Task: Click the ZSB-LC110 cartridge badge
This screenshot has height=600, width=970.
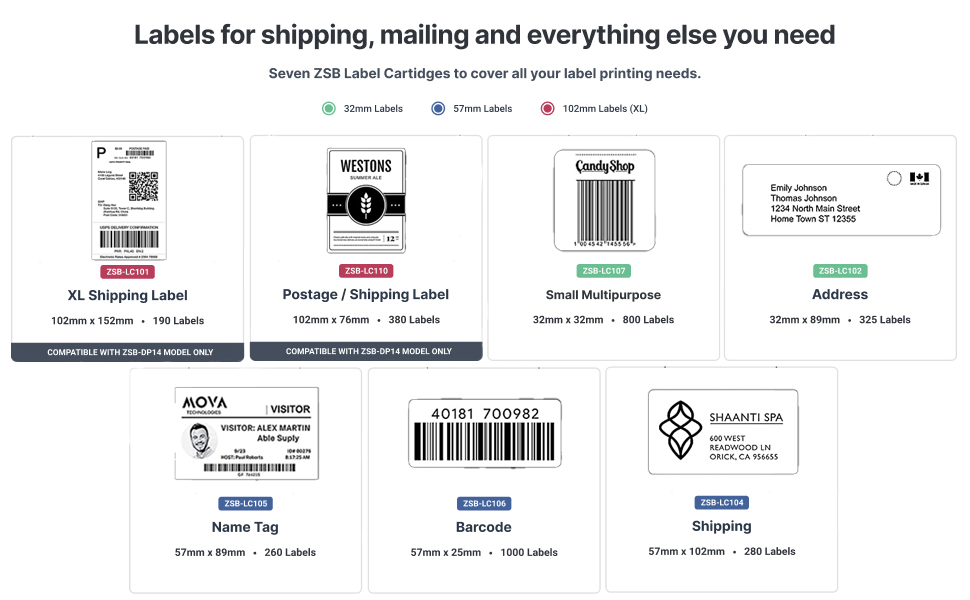Action: click(366, 271)
